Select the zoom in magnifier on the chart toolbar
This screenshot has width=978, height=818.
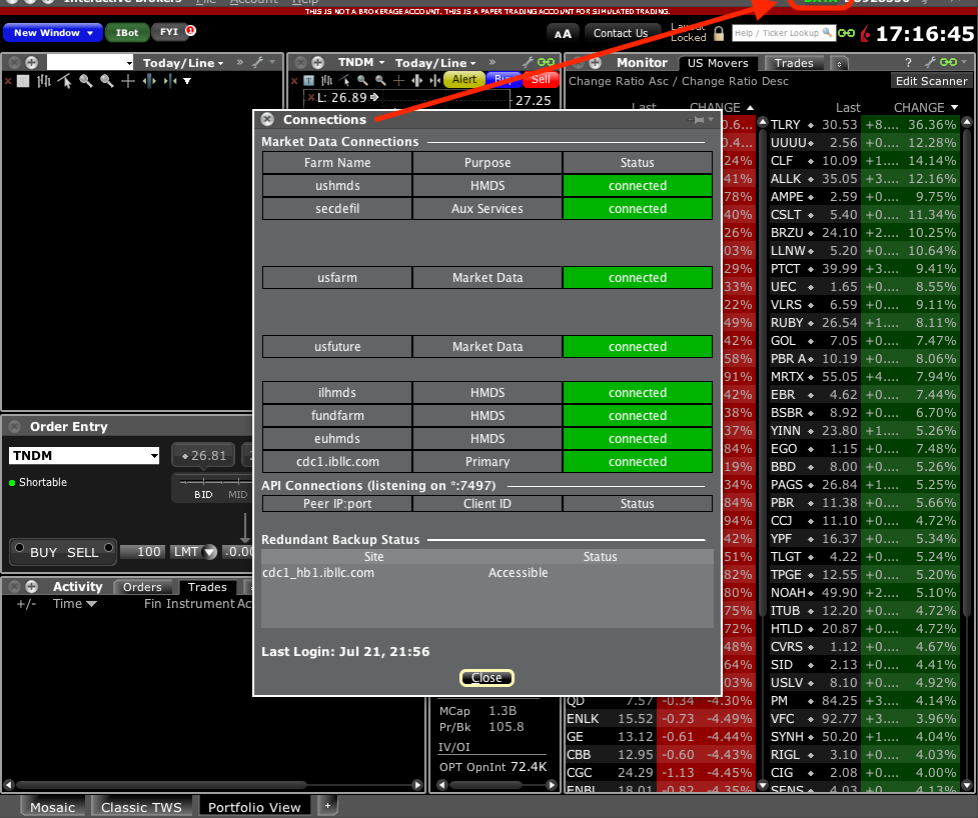(362, 79)
